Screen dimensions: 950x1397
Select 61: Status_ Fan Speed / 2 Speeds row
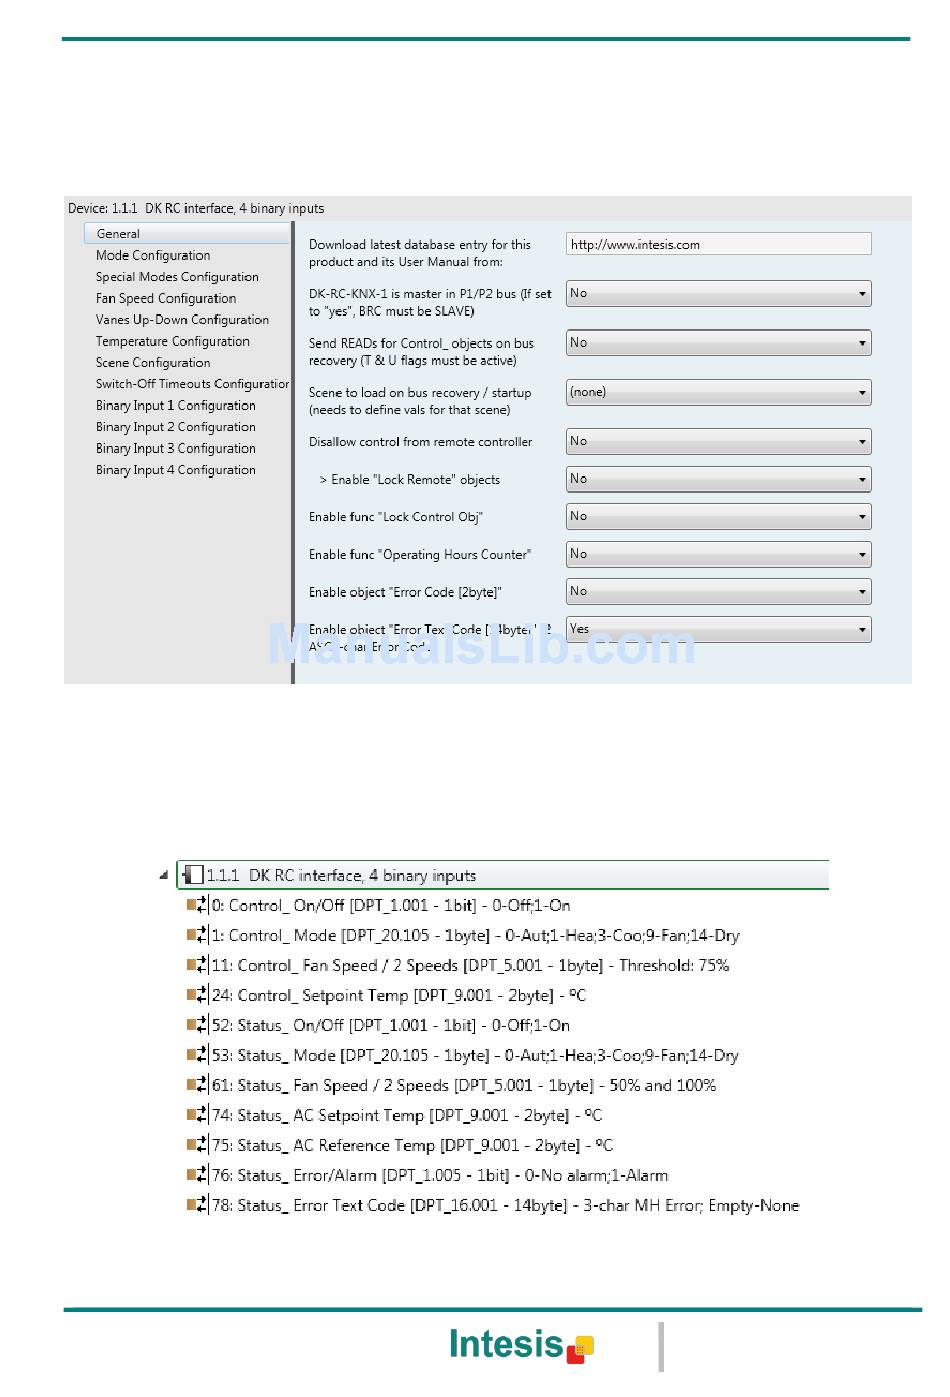pyautogui.click(x=464, y=1086)
